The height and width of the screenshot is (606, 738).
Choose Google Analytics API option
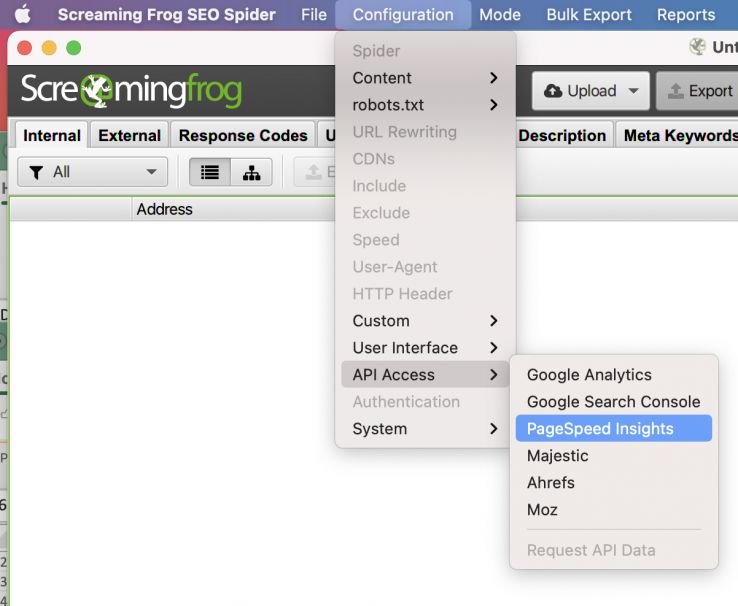pyautogui.click(x=589, y=375)
